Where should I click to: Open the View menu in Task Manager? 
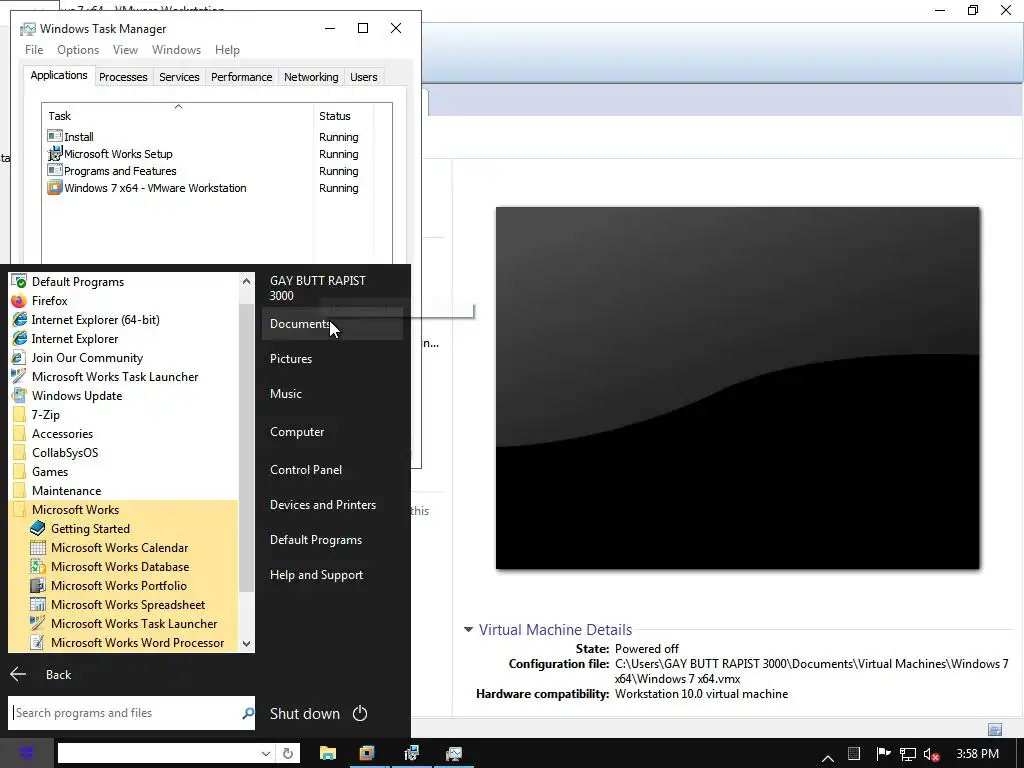pos(125,50)
